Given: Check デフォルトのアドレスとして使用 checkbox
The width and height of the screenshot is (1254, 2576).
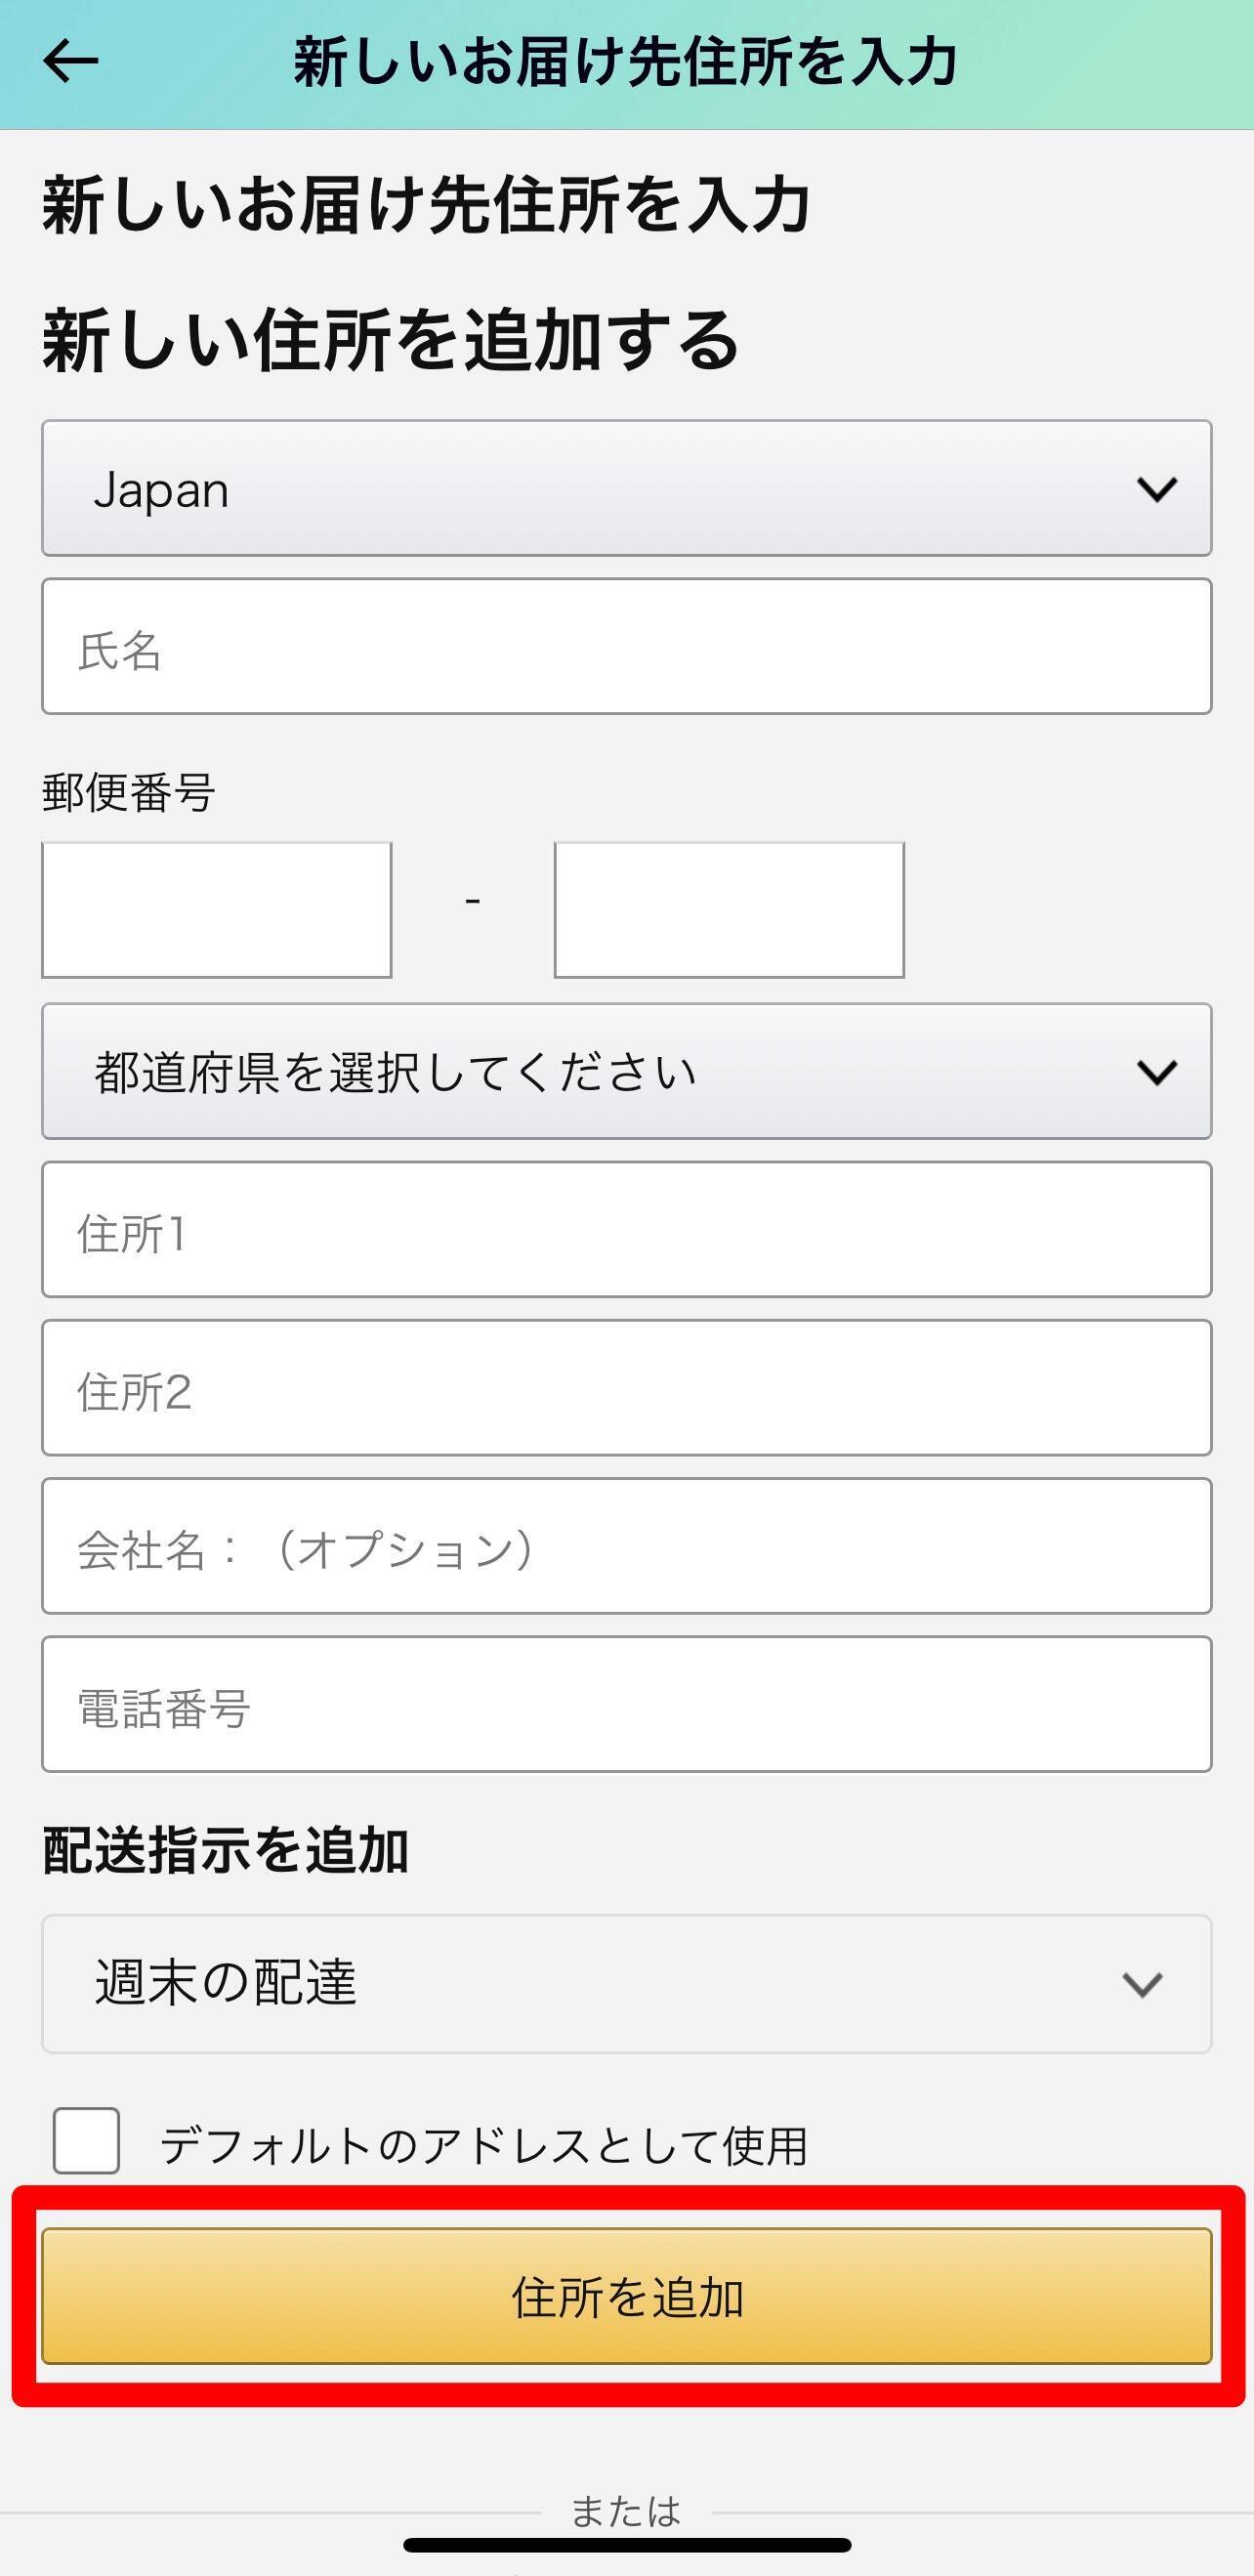Looking at the screenshot, I should coord(87,2141).
